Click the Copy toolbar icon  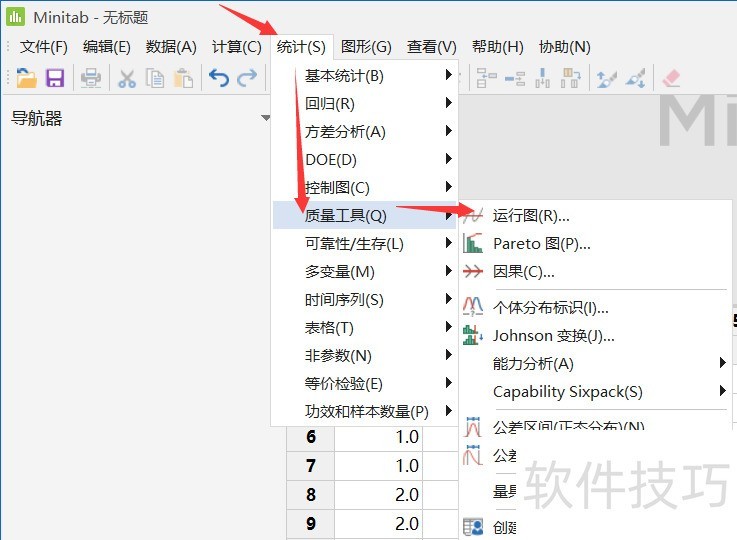pos(155,78)
